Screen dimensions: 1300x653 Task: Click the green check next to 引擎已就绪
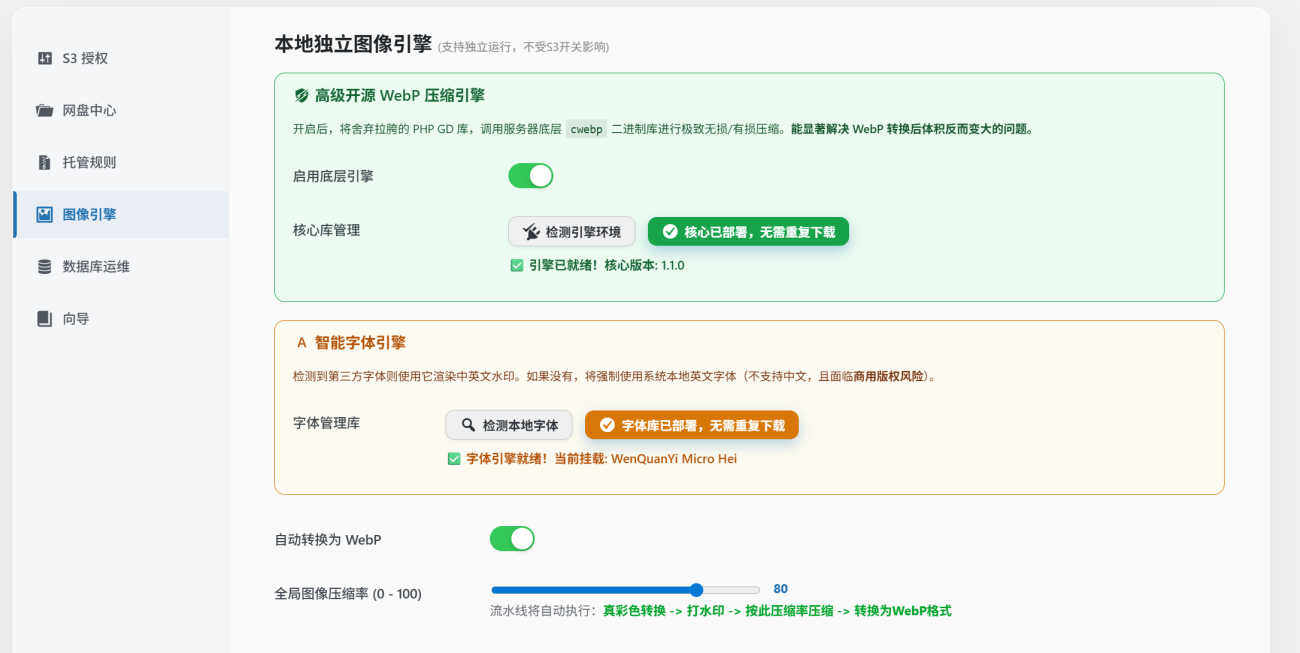point(516,265)
